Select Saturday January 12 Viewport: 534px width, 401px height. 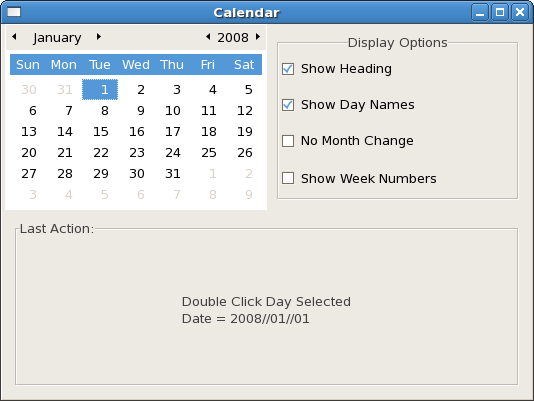(x=245, y=111)
